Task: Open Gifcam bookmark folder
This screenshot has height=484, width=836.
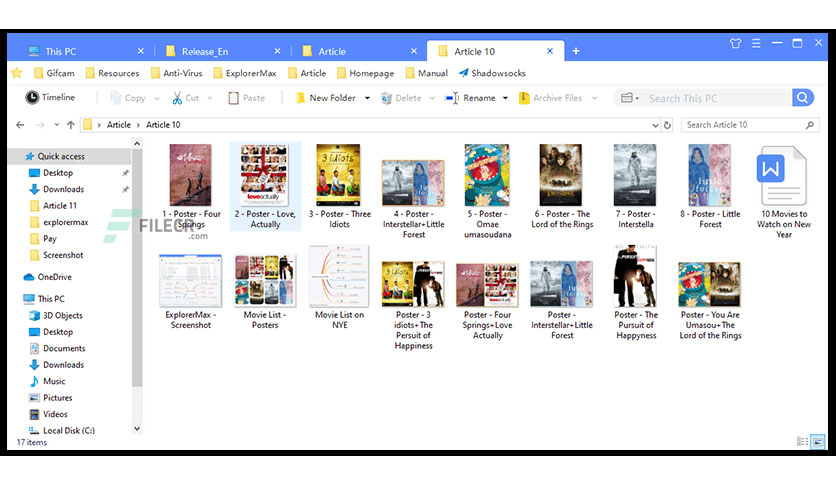Action: tap(54, 73)
